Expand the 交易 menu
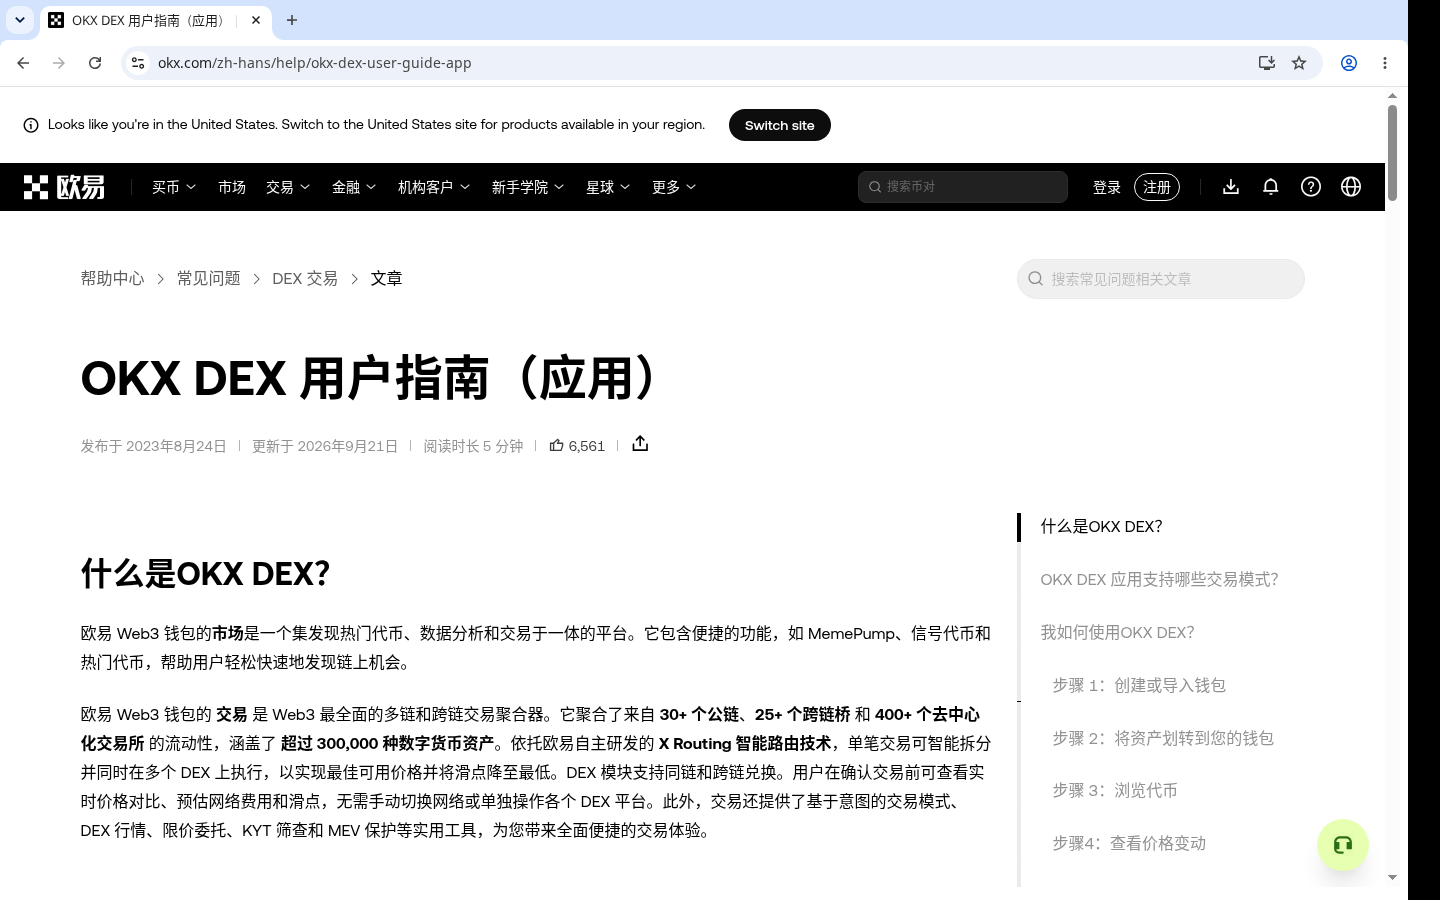Screen dimensions: 1440x900 coord(288,187)
